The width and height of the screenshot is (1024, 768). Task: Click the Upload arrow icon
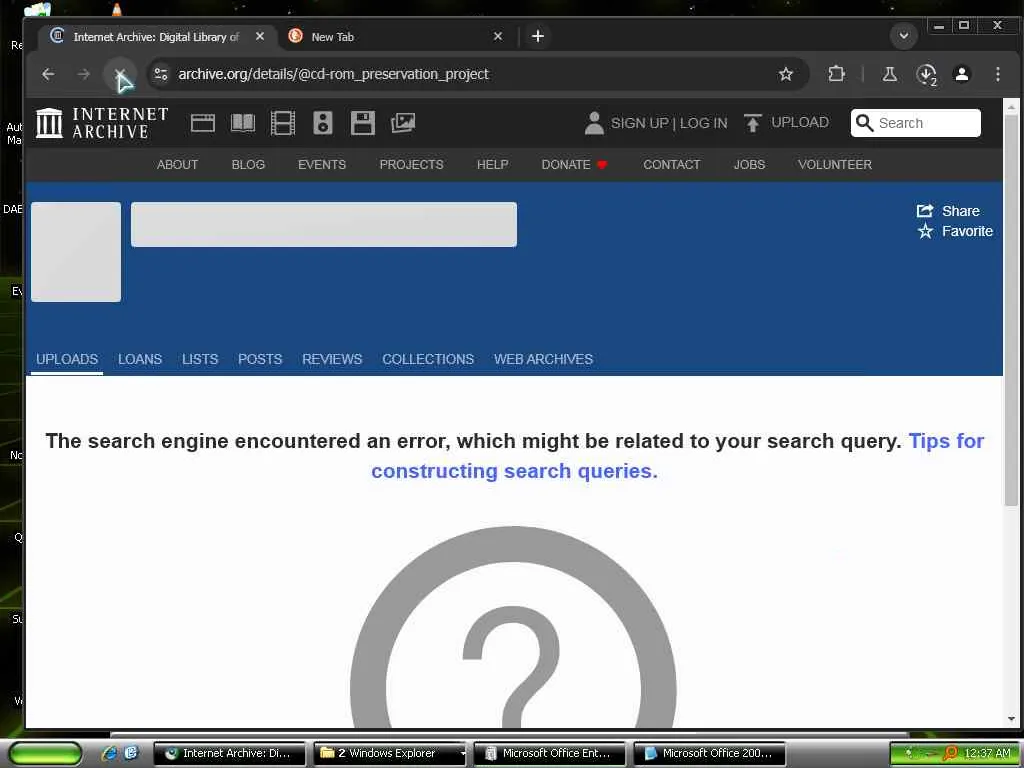pyautogui.click(x=752, y=123)
